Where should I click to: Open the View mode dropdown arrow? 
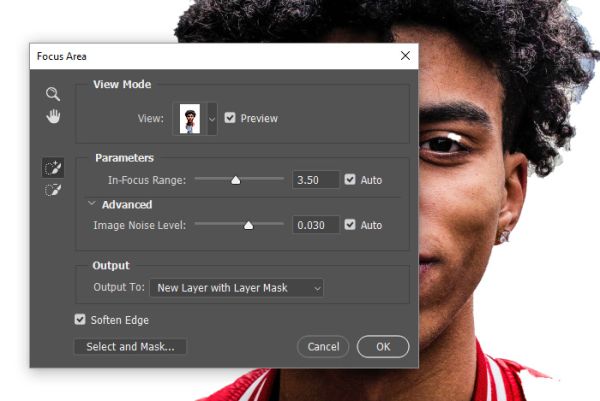(212, 119)
